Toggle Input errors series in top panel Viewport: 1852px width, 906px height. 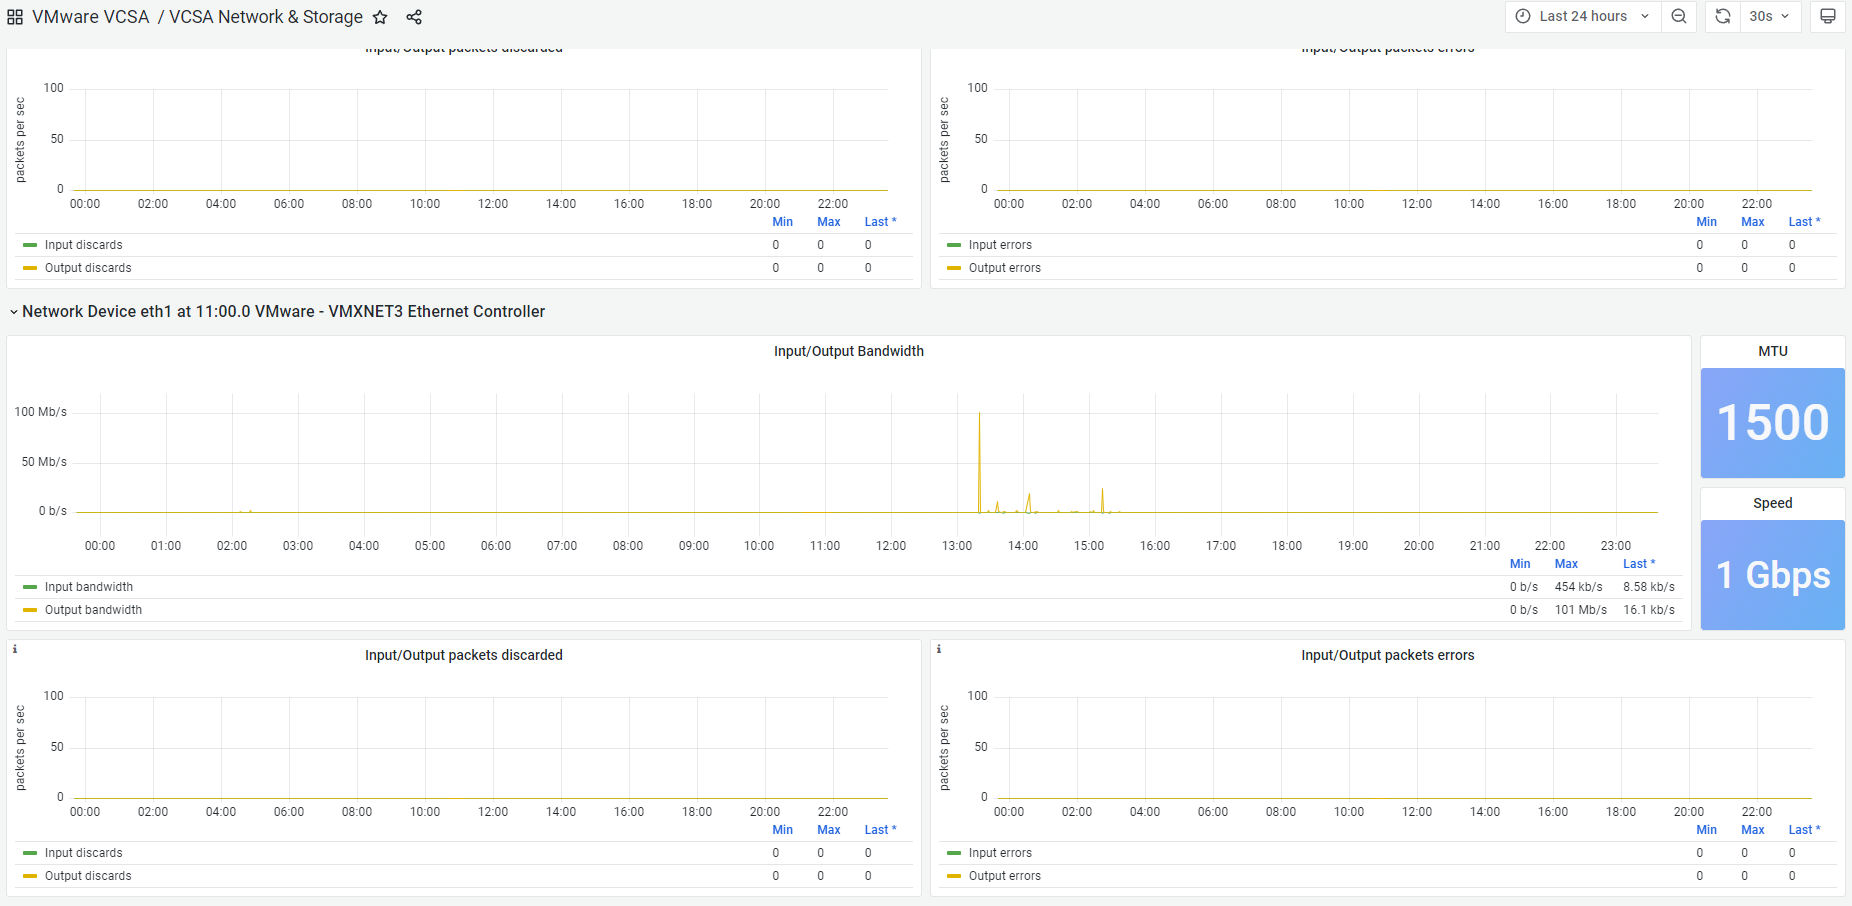(1000, 245)
